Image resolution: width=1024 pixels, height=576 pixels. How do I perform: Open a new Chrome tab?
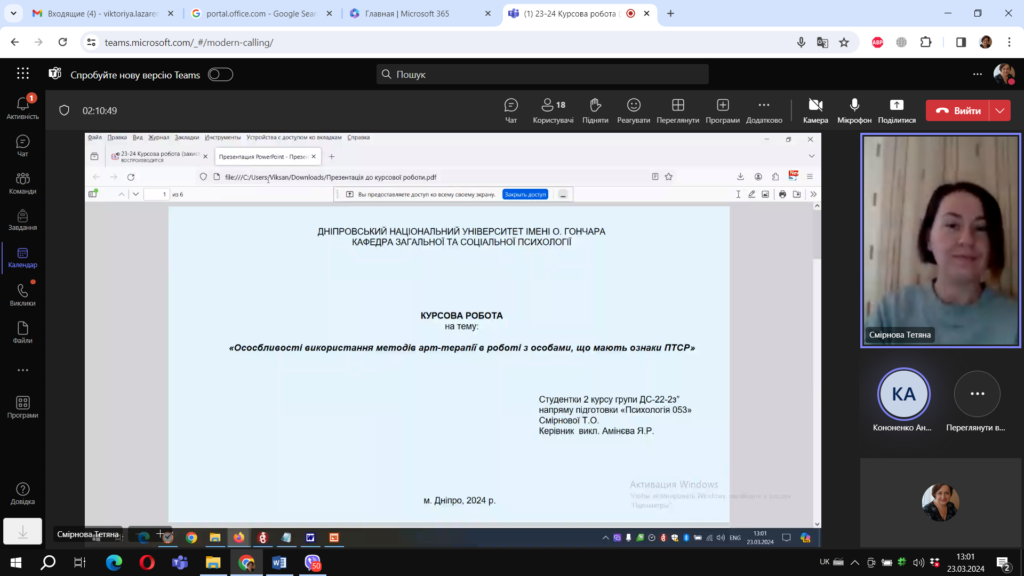coord(670,13)
